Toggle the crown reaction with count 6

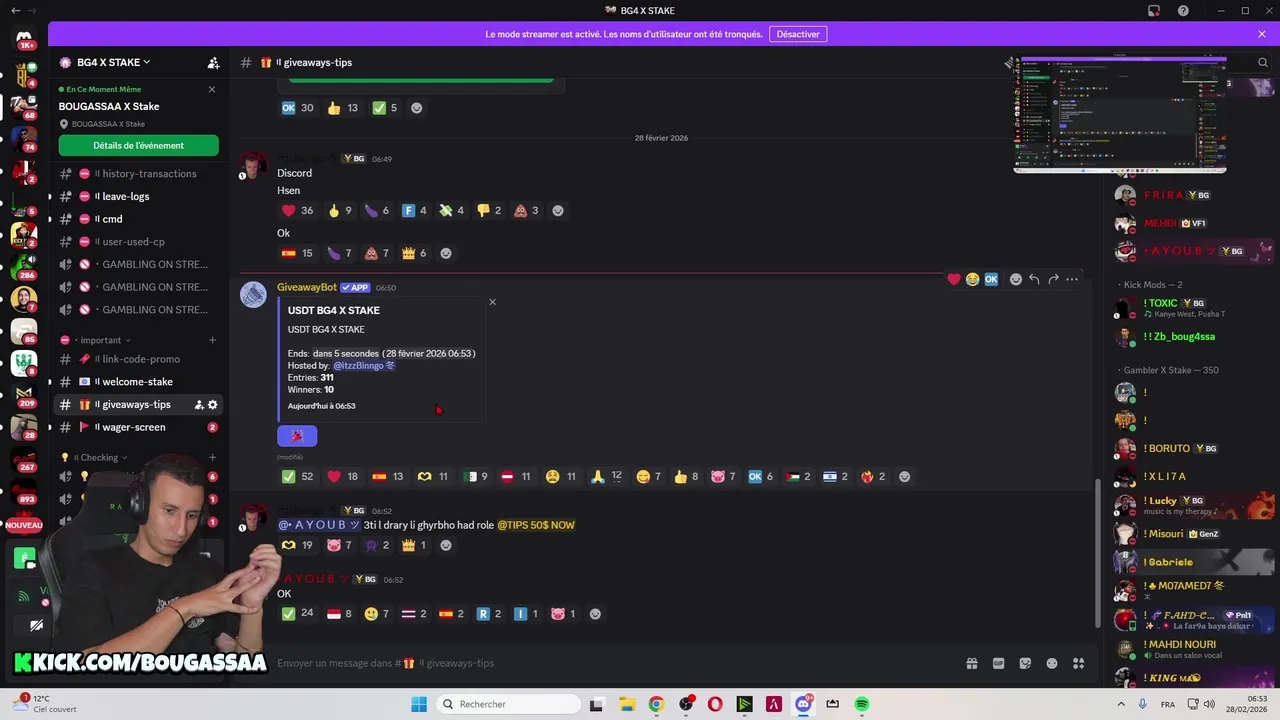click(414, 253)
